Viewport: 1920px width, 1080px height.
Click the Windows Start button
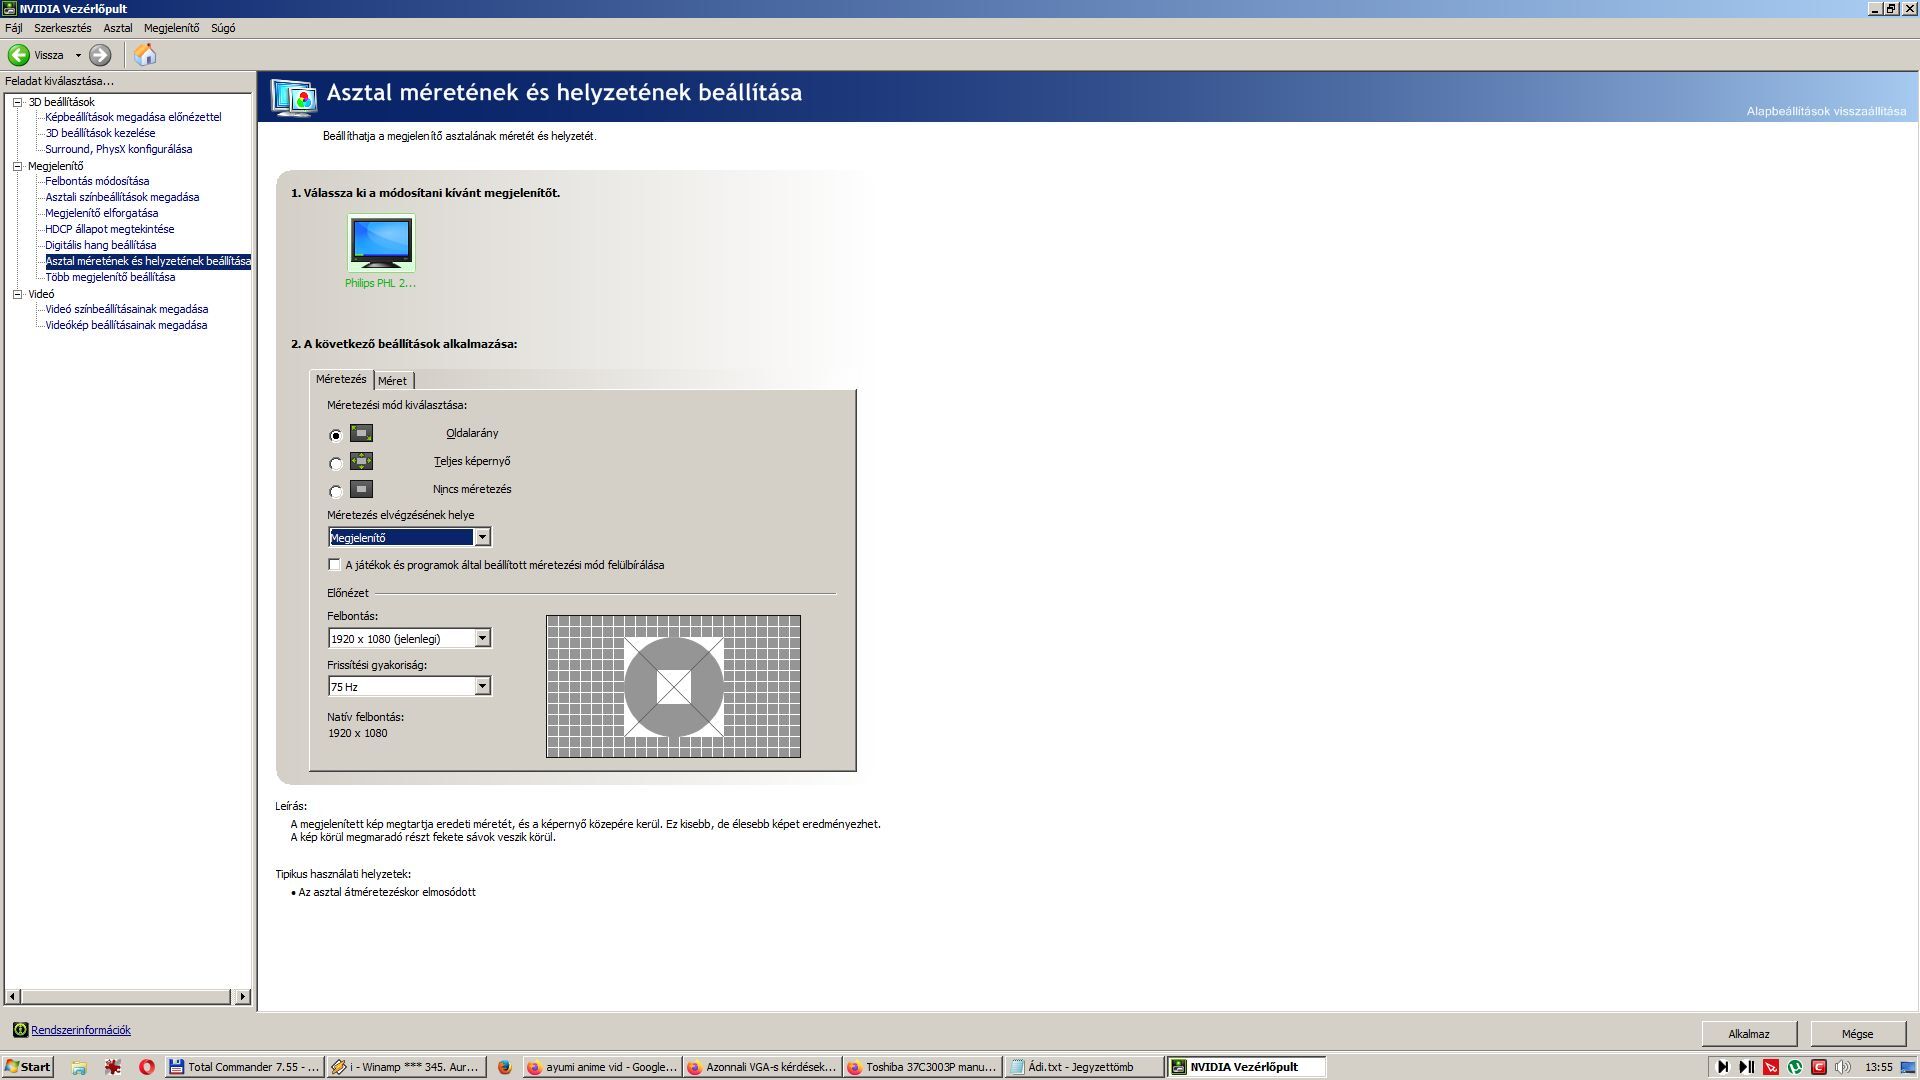[27, 1067]
